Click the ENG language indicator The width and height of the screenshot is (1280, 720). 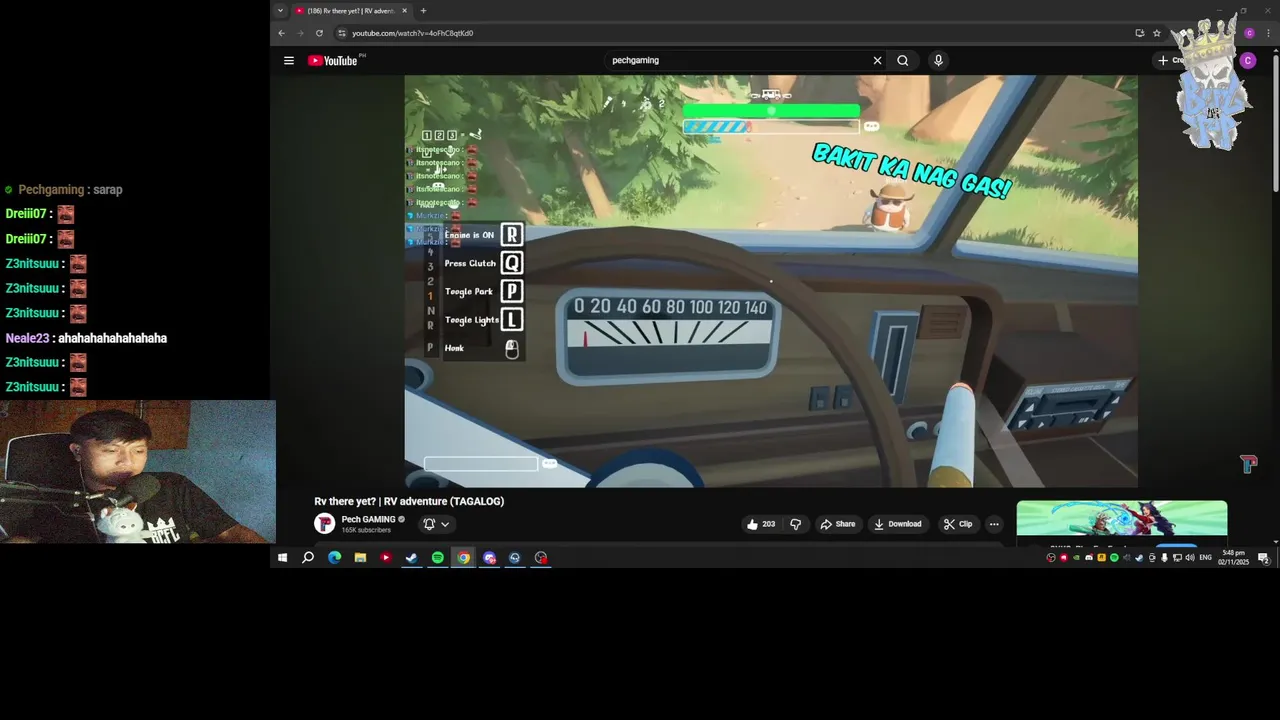pyautogui.click(x=1205, y=558)
